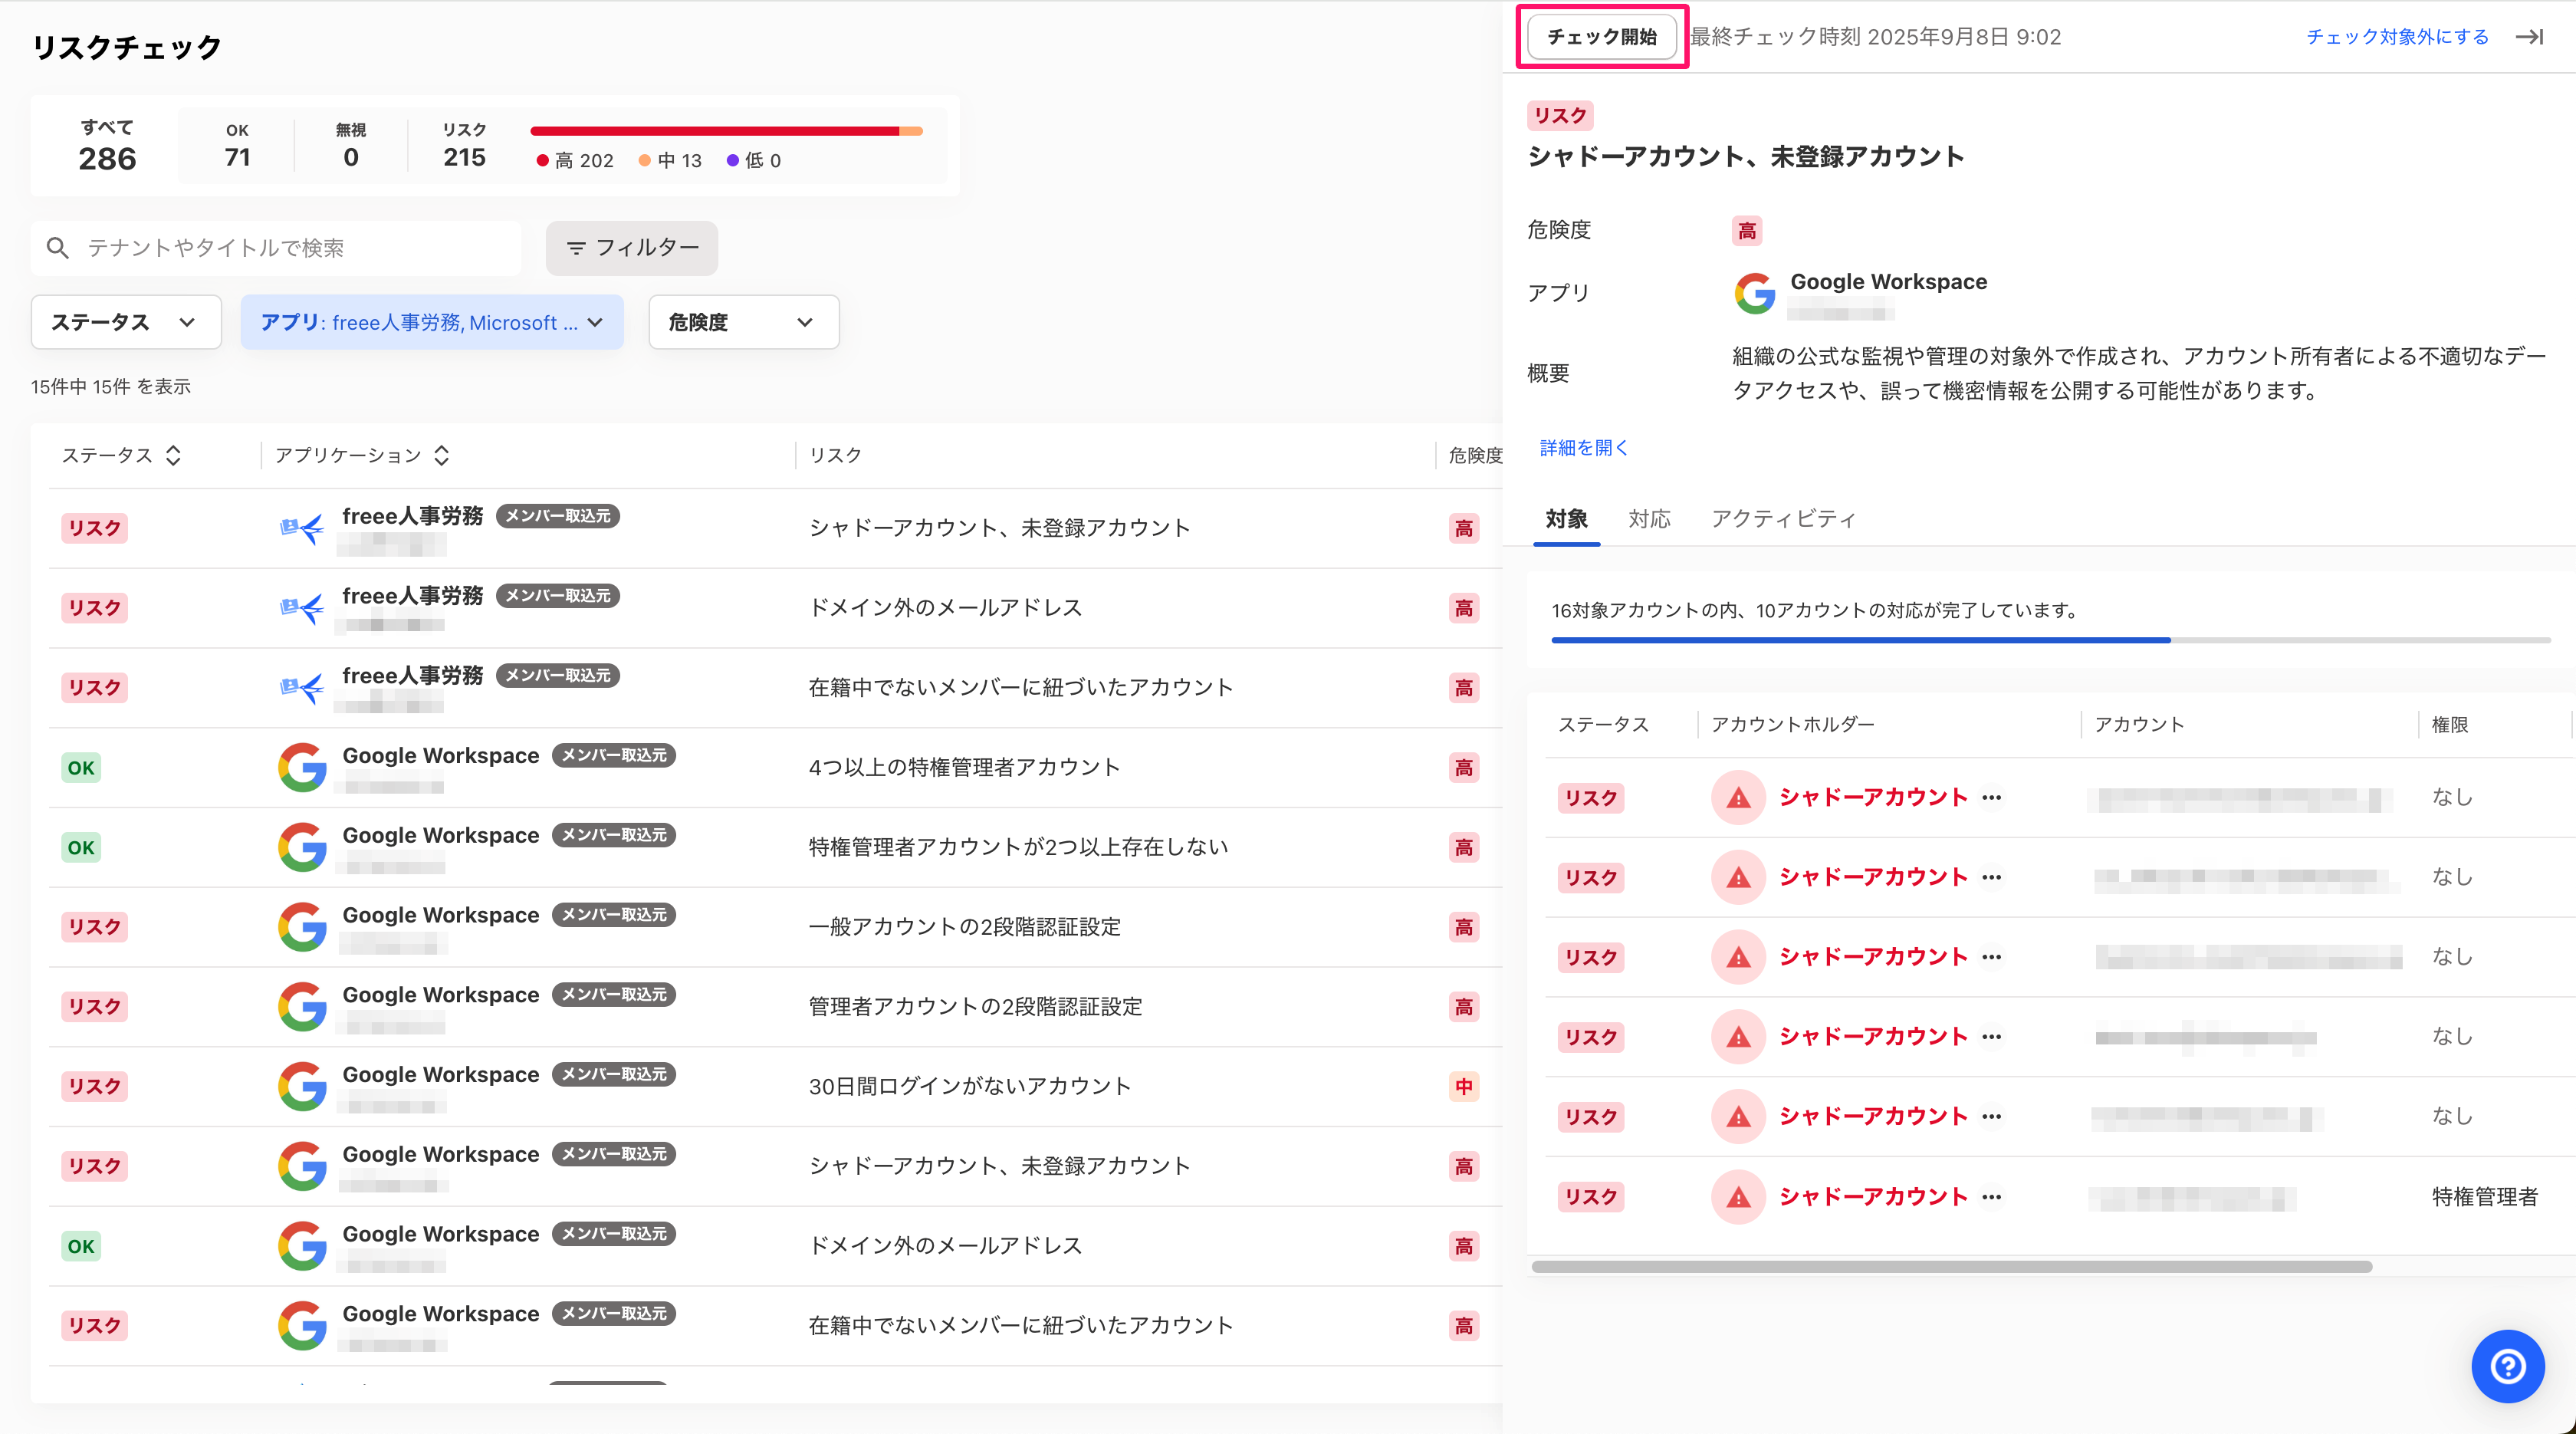Click 管理者アカウントの2段階認証設定 risk text
2576x1434 pixels.
[975, 1007]
